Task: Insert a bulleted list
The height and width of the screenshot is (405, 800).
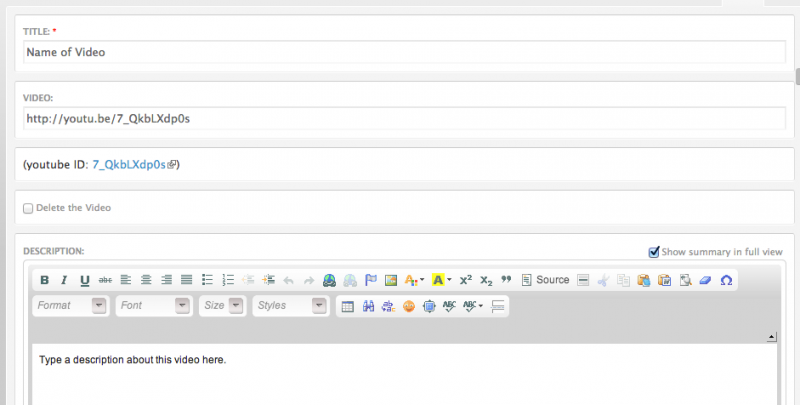Action: pyautogui.click(x=207, y=280)
